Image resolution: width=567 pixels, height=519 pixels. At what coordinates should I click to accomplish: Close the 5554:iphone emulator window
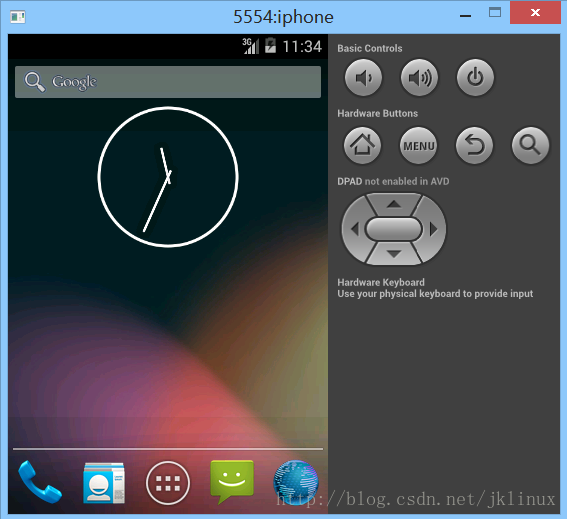pos(535,13)
